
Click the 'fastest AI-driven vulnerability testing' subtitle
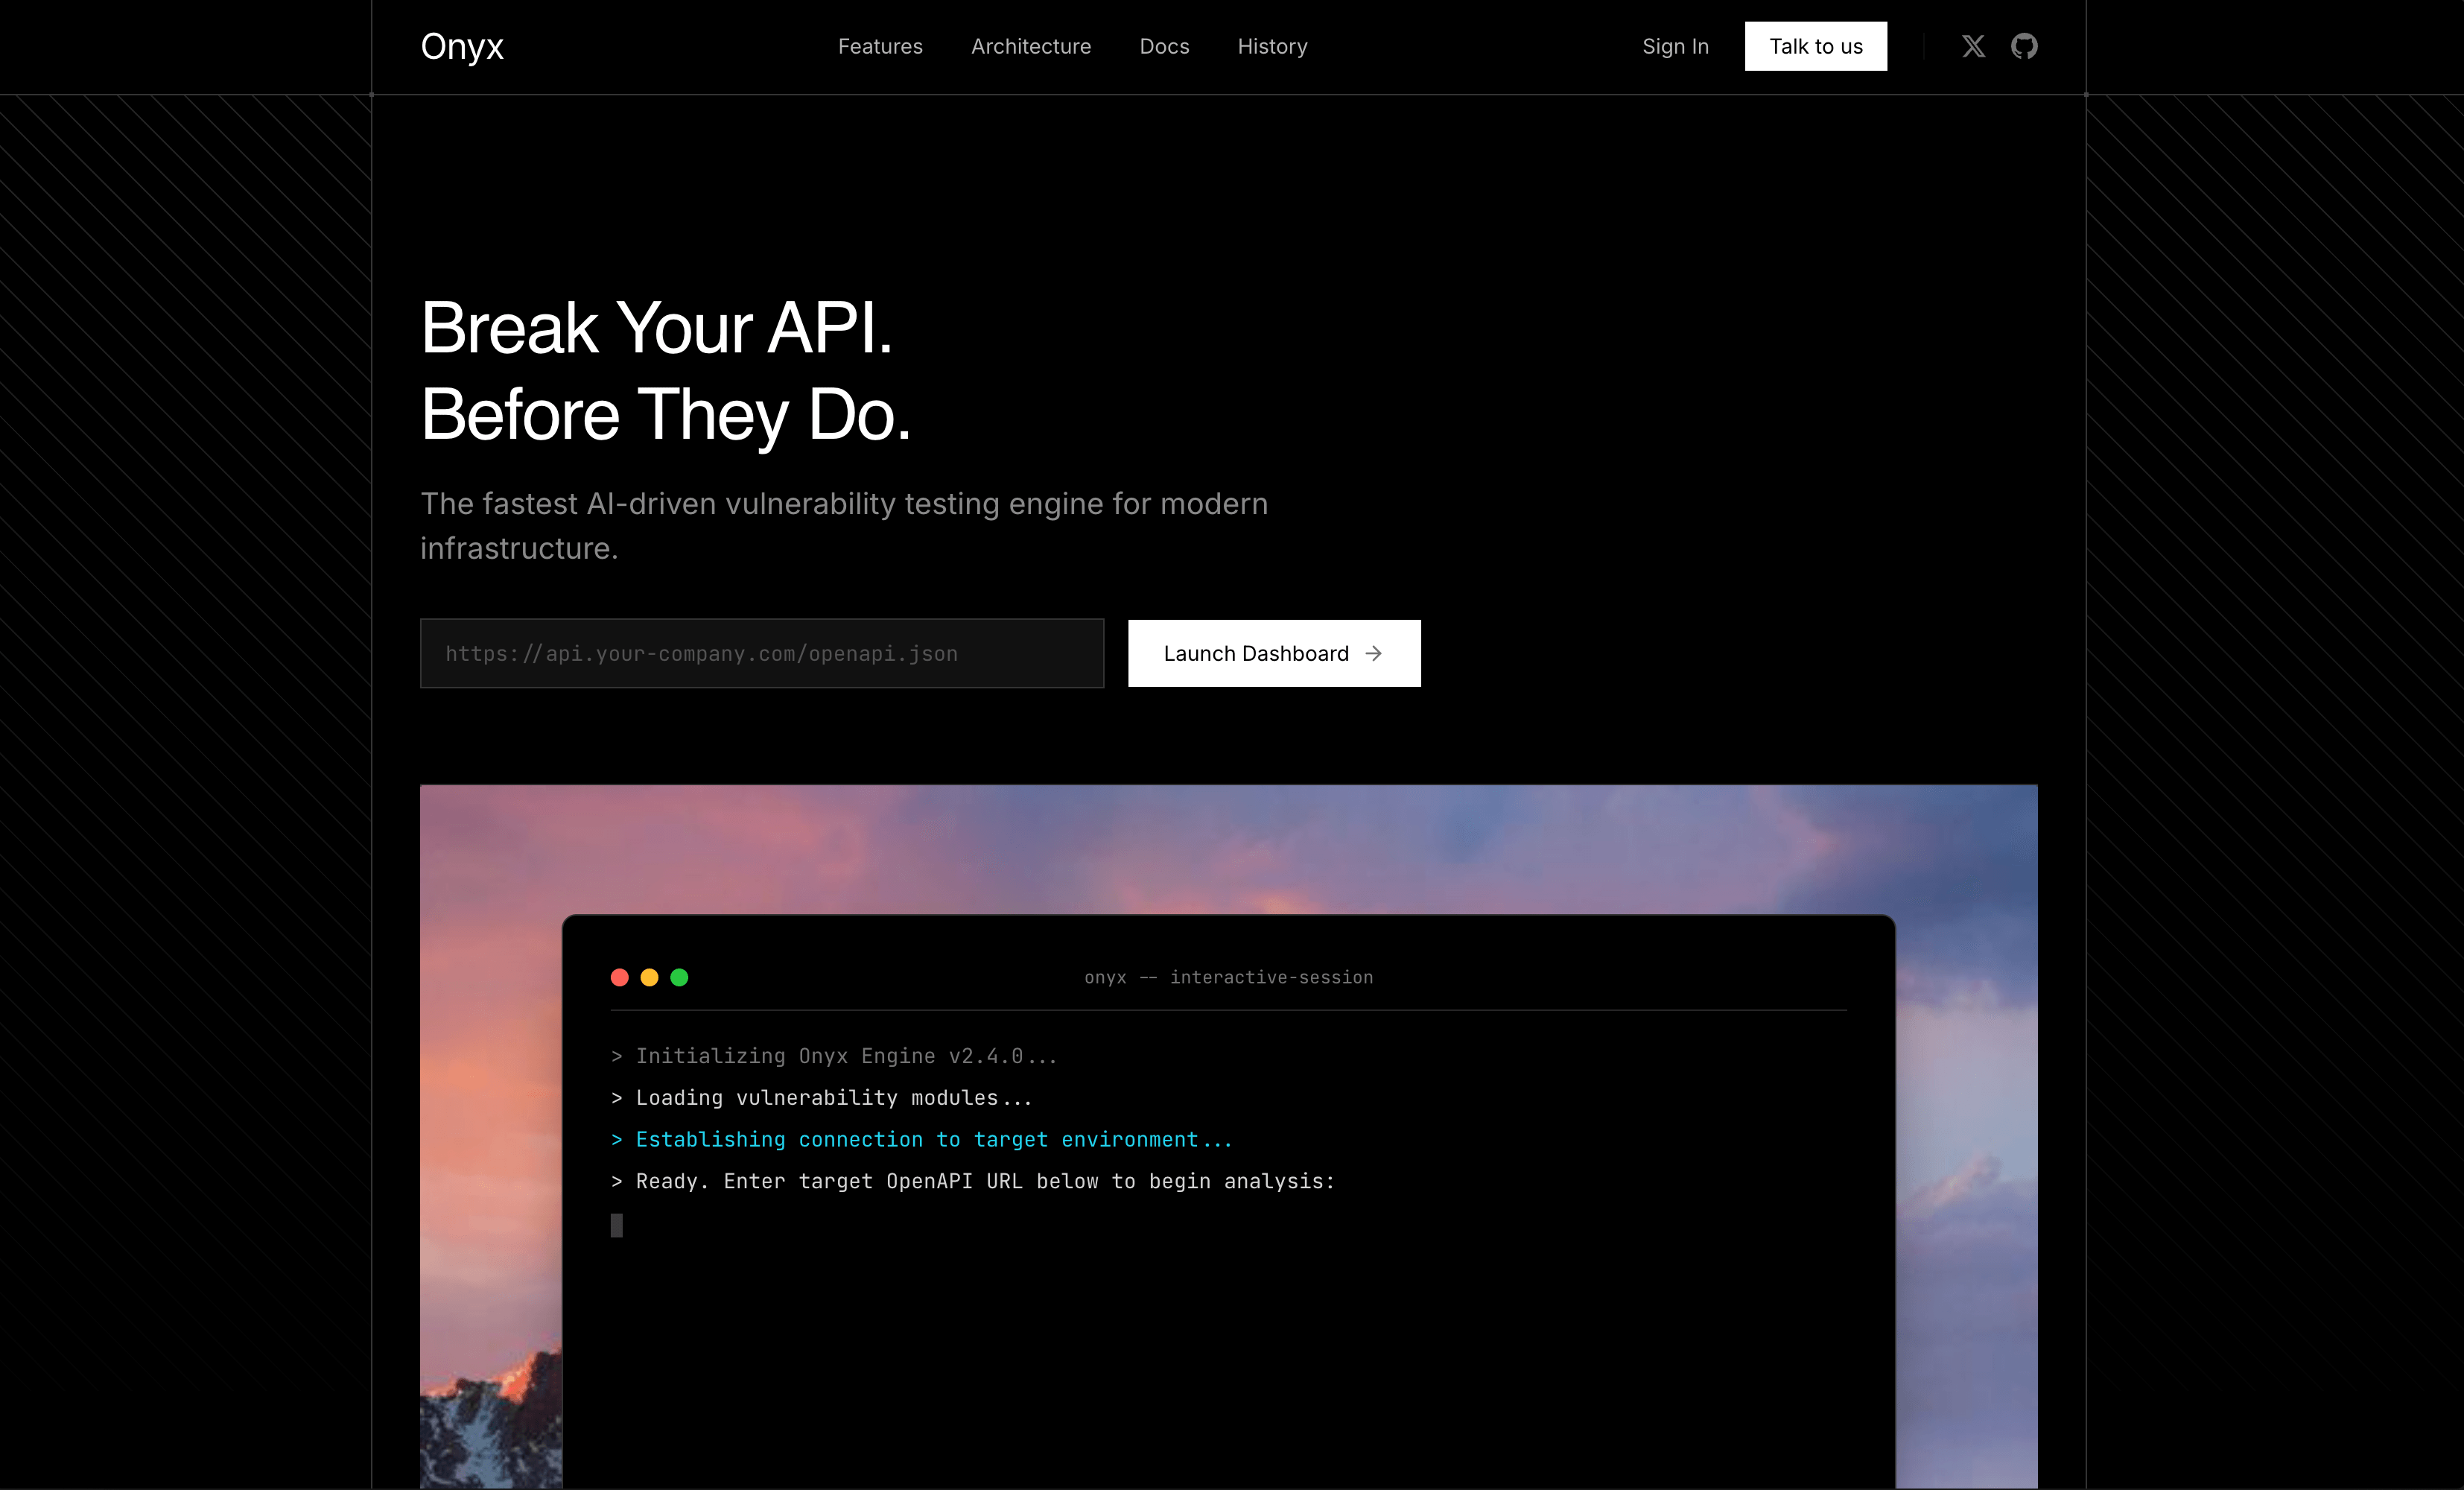pyautogui.click(x=844, y=526)
